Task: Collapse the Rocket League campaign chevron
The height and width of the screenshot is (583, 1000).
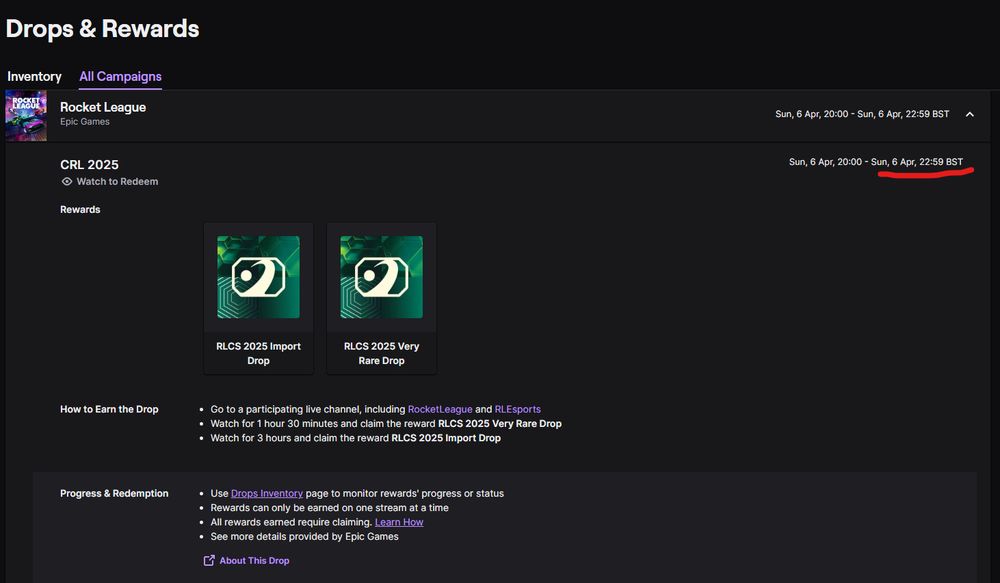Action: point(970,114)
